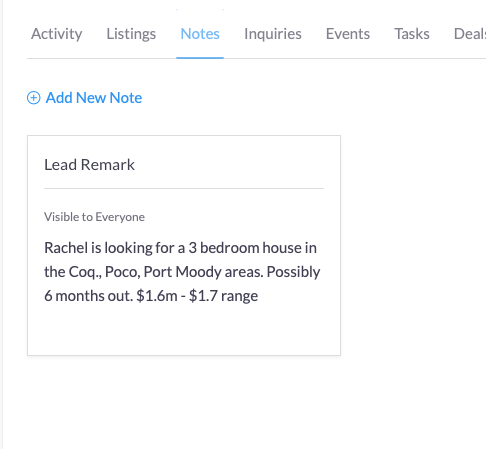Click the Visible to Everyone label
The height and width of the screenshot is (449, 486).
click(x=94, y=217)
